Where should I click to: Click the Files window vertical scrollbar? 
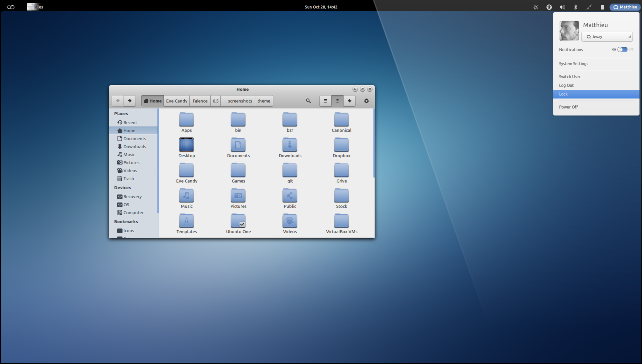point(373,143)
